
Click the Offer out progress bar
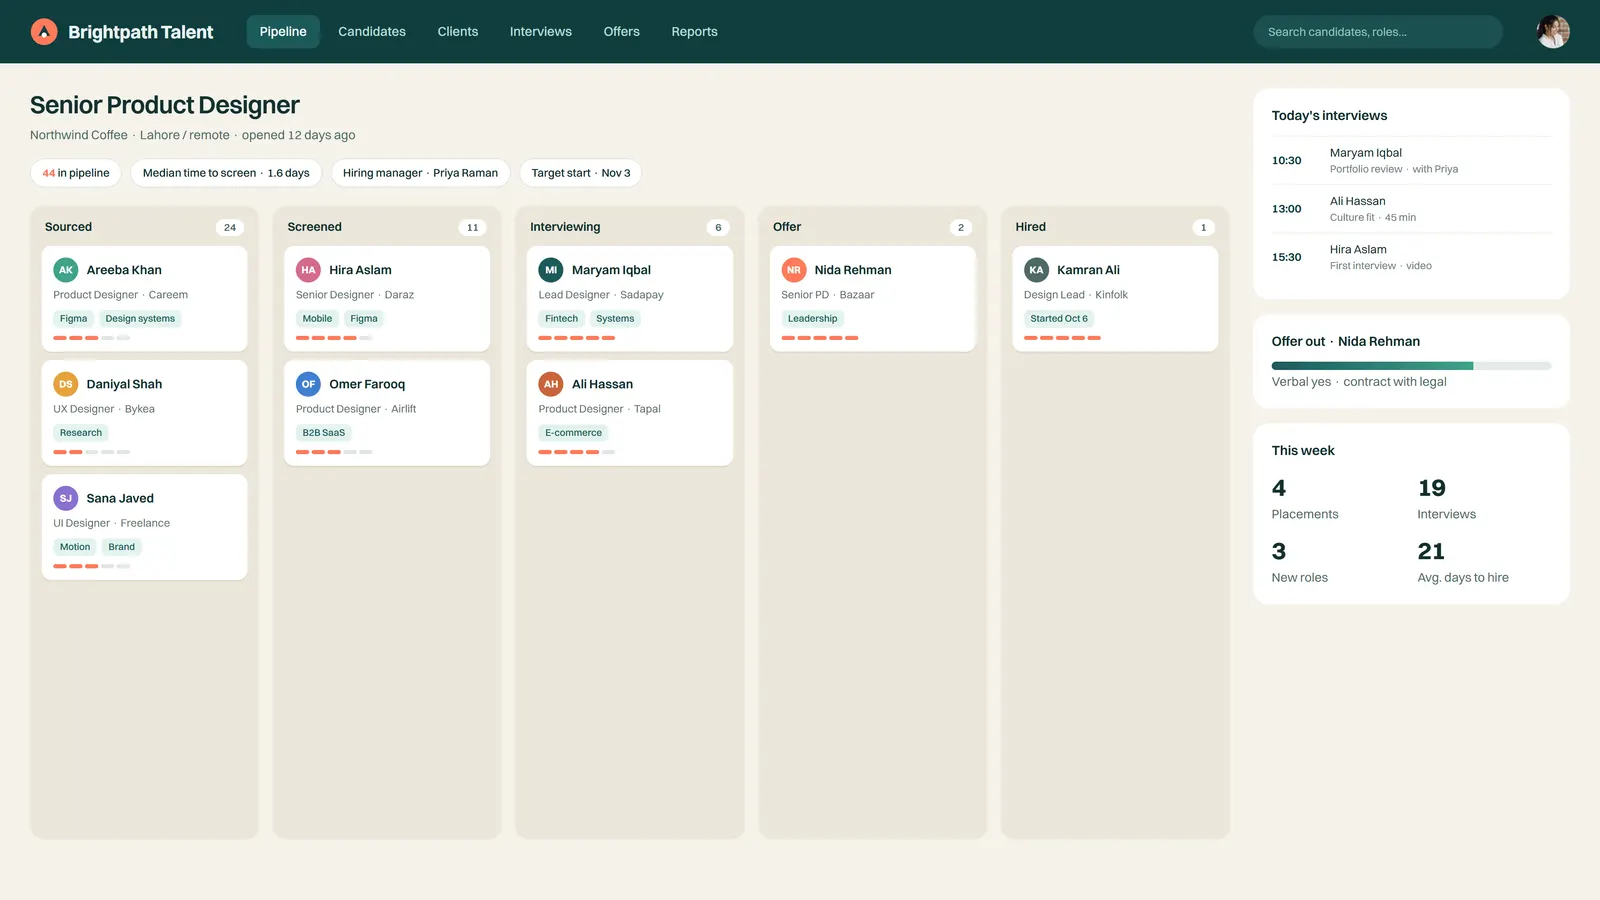pos(1411,366)
